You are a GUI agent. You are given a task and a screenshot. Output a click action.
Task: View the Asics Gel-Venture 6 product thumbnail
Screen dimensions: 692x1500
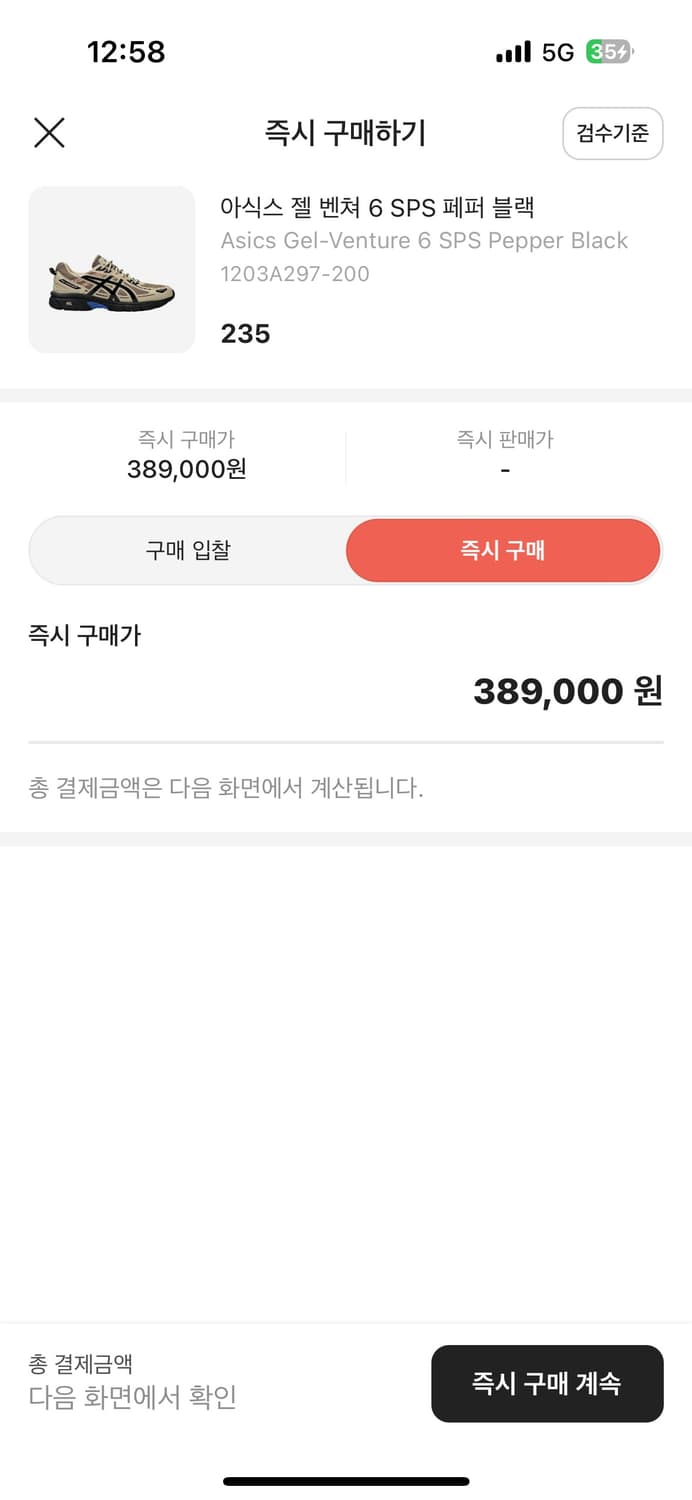pyautogui.click(x=111, y=269)
